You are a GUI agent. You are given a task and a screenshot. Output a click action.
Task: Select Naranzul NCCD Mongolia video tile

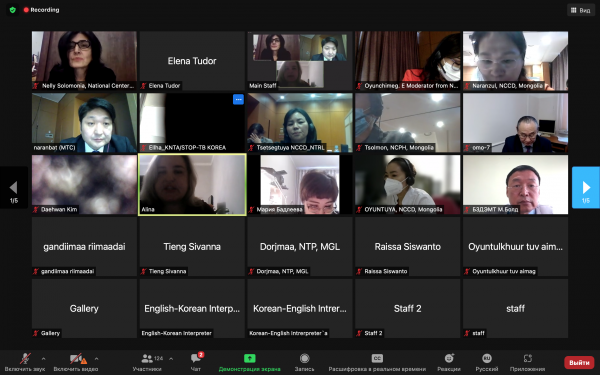click(x=515, y=60)
